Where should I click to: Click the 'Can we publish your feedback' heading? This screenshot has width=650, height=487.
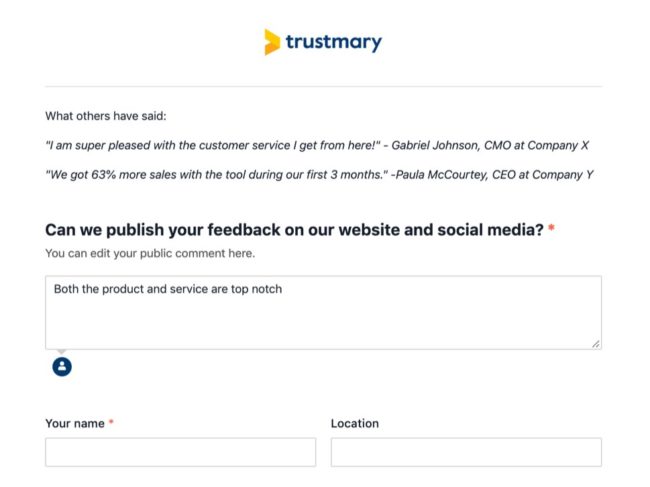294,230
